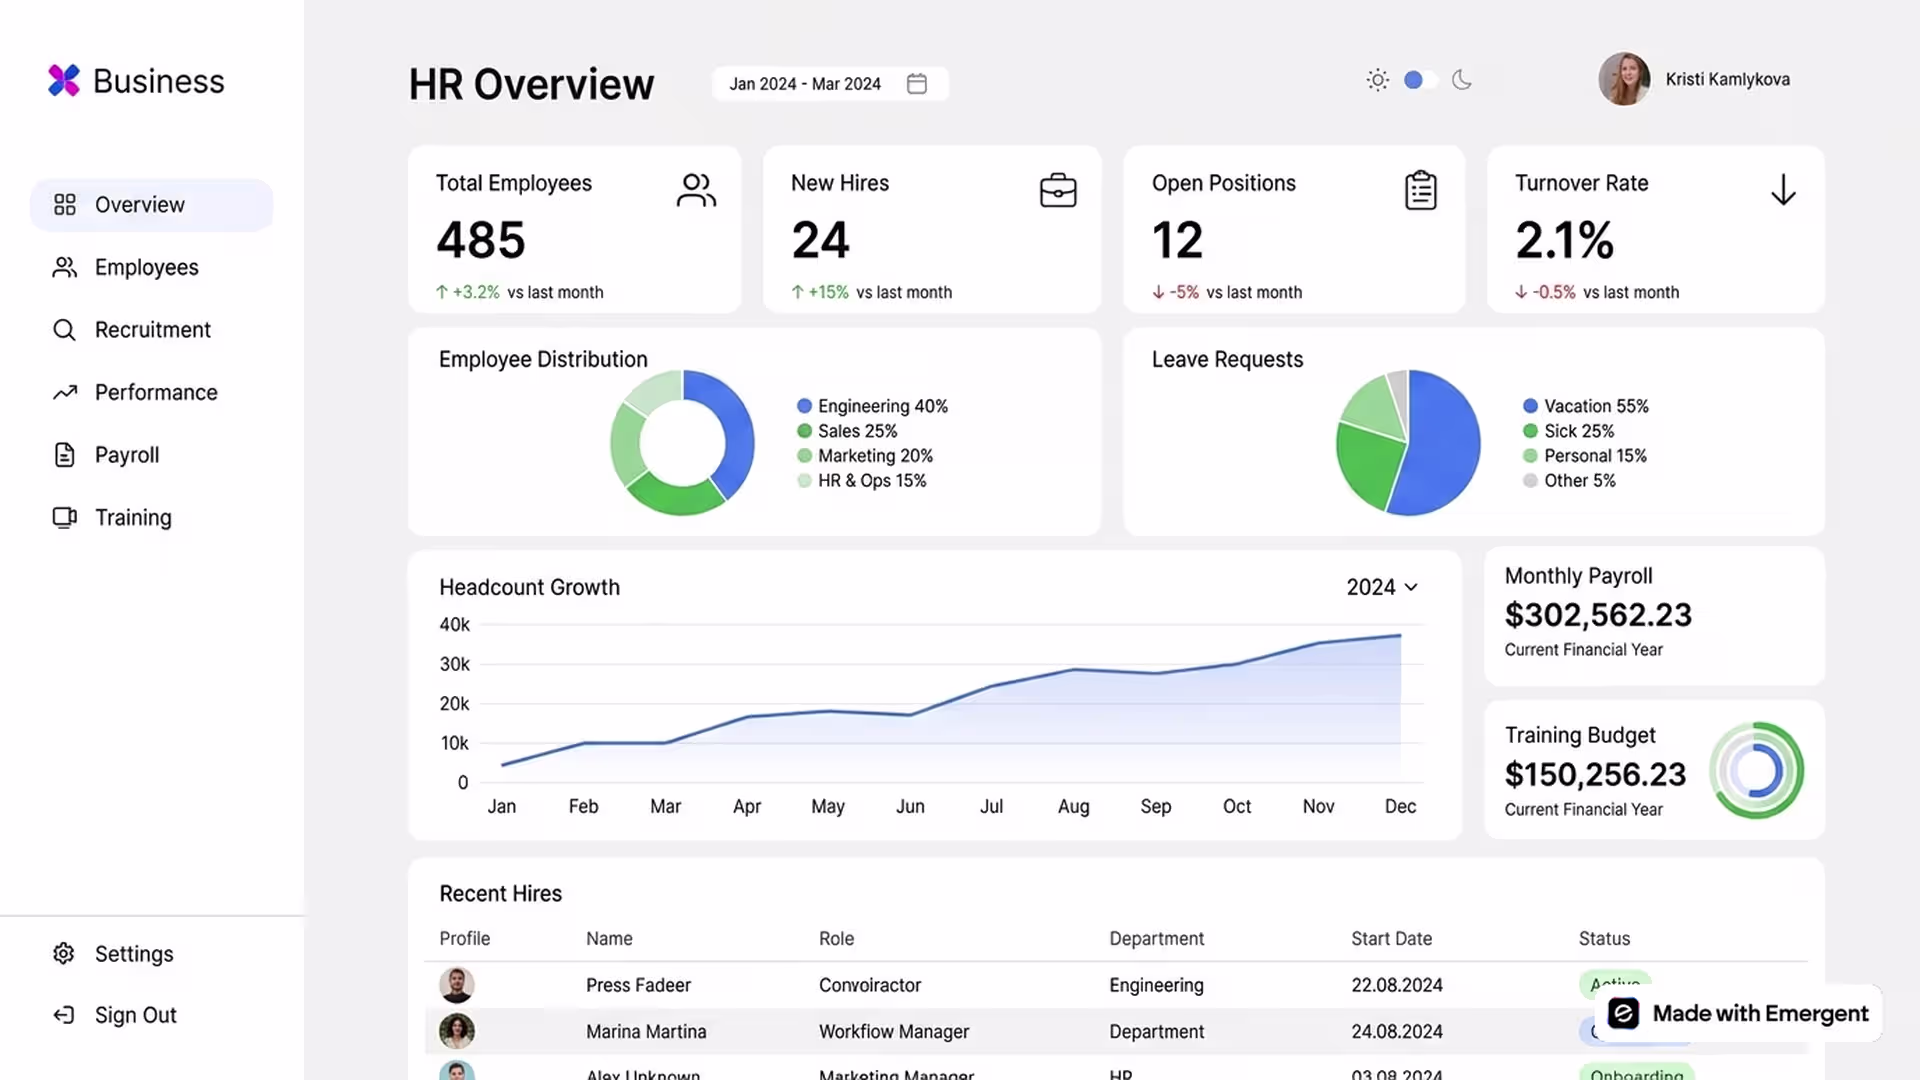Click the calendar icon in date range

coord(917,84)
